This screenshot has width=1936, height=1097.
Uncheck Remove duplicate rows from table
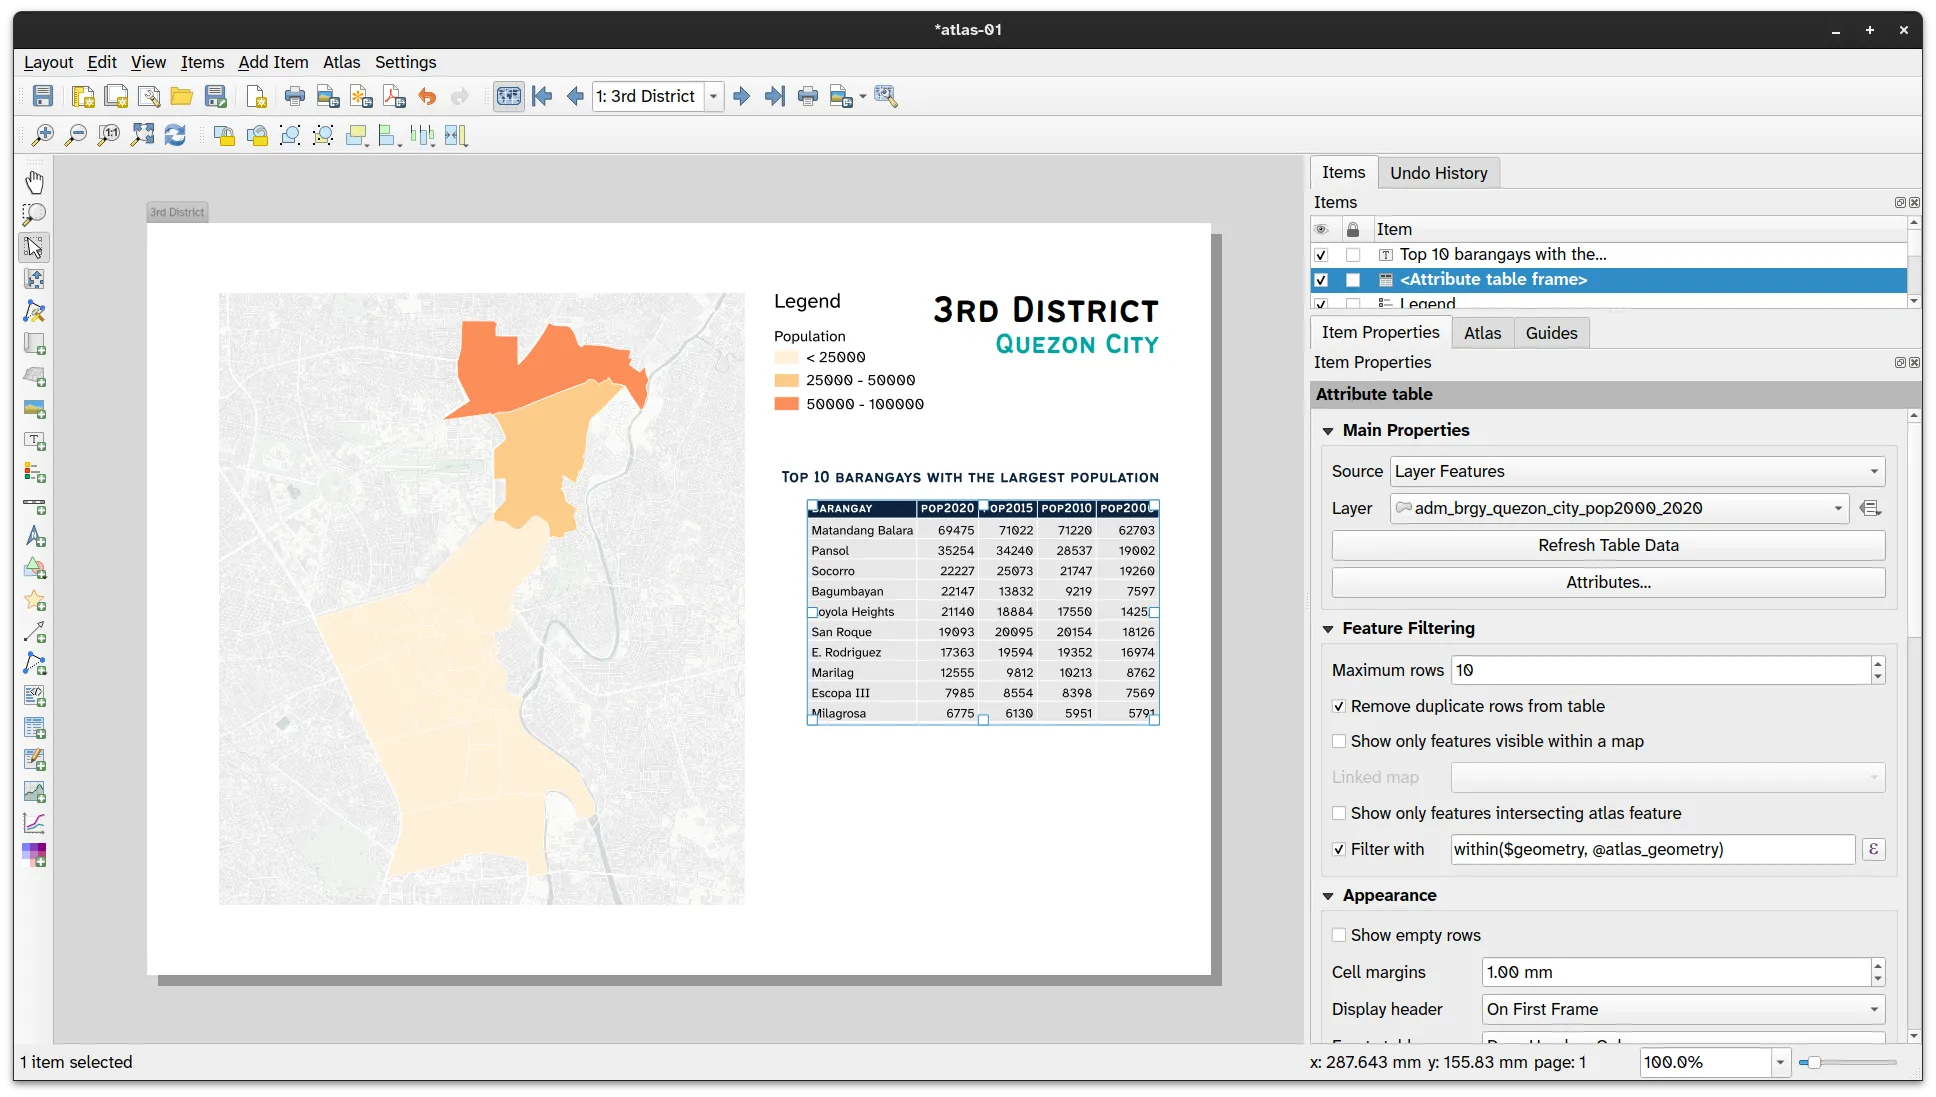pos(1339,706)
